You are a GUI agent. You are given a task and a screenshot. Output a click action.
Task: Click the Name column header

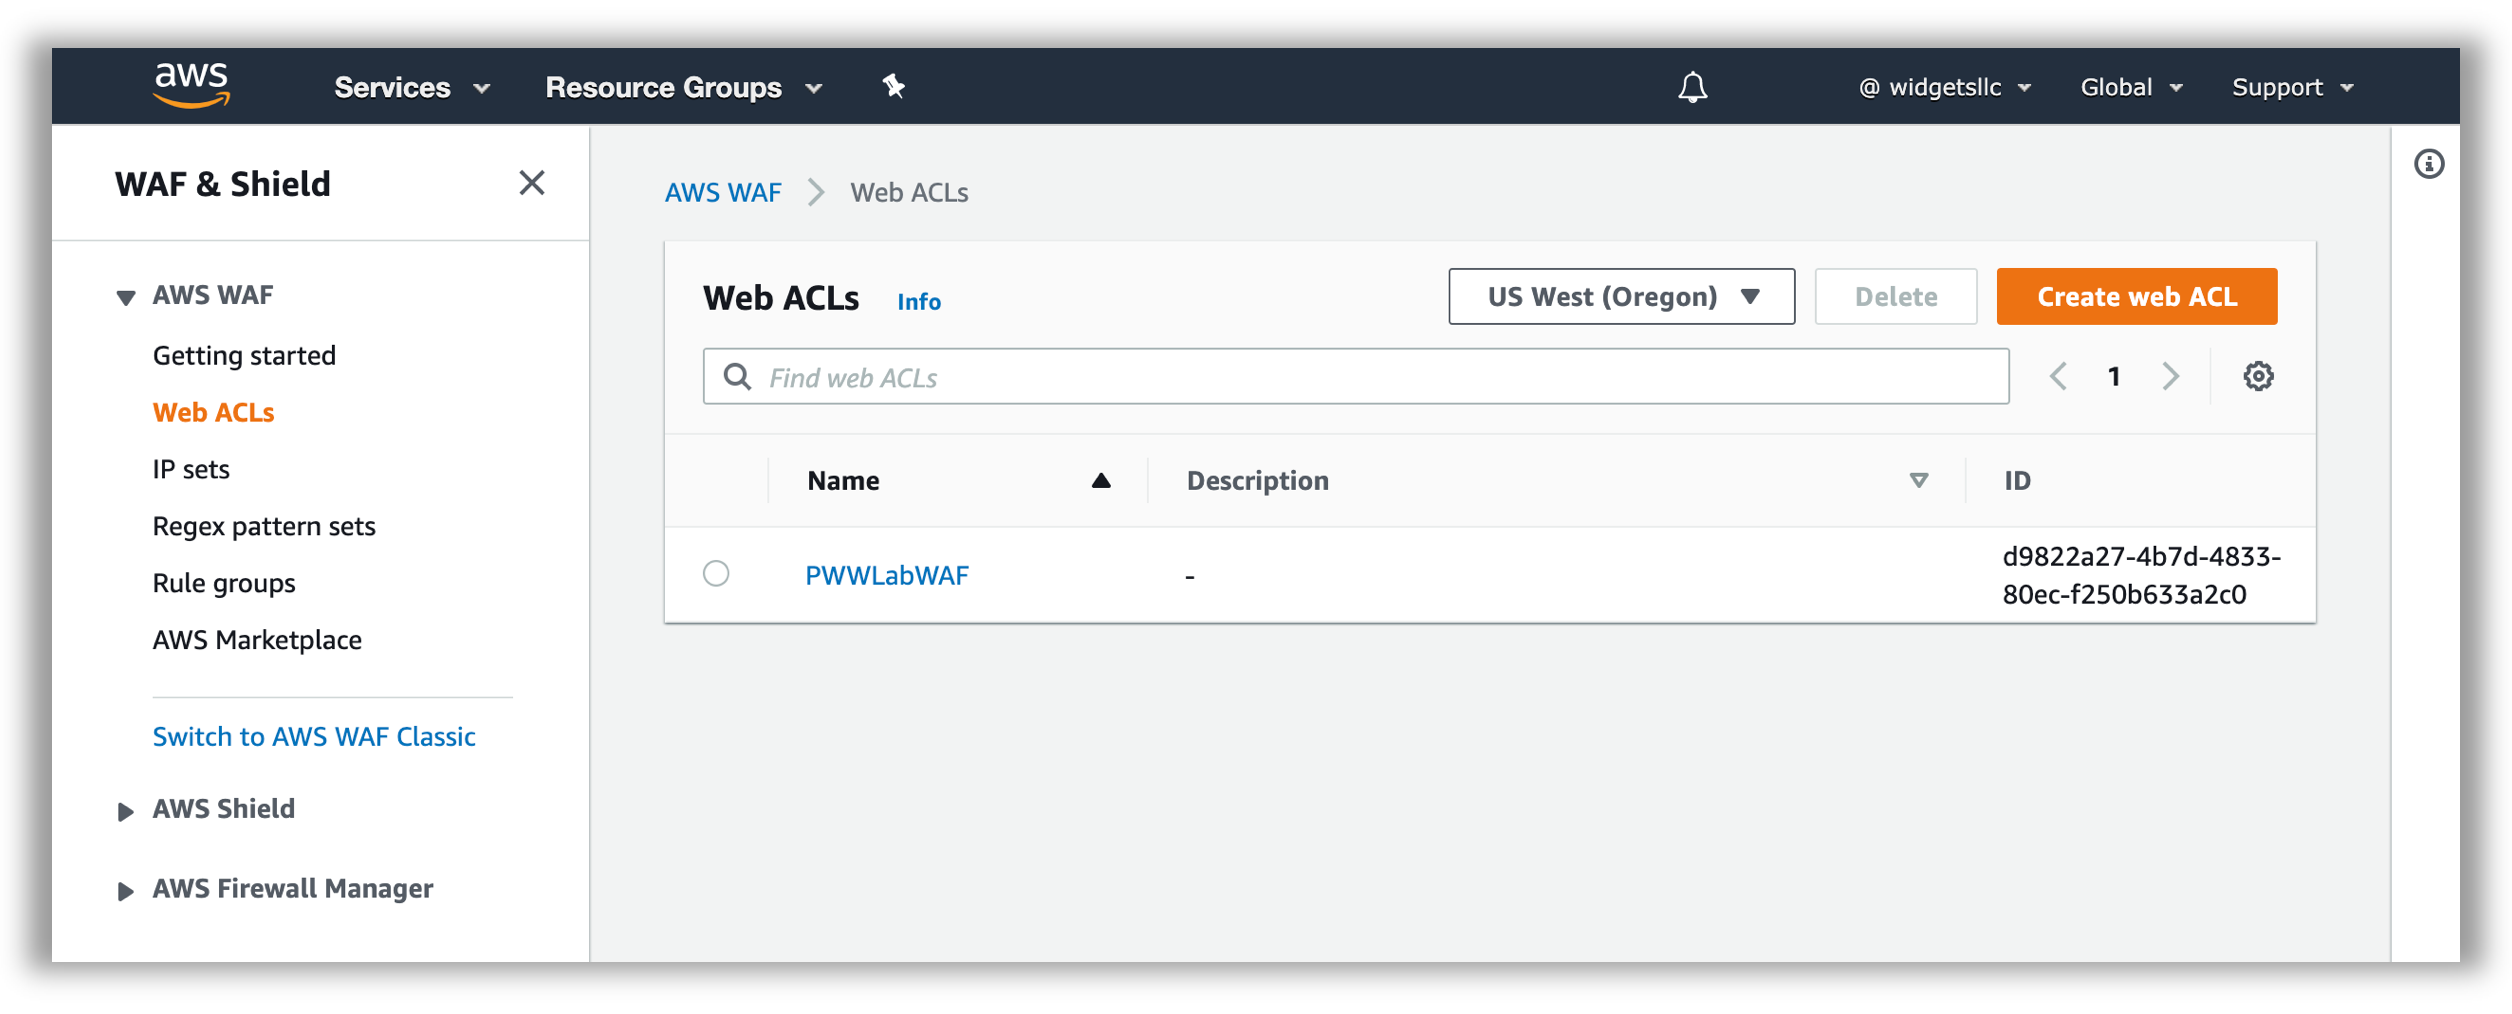843,481
